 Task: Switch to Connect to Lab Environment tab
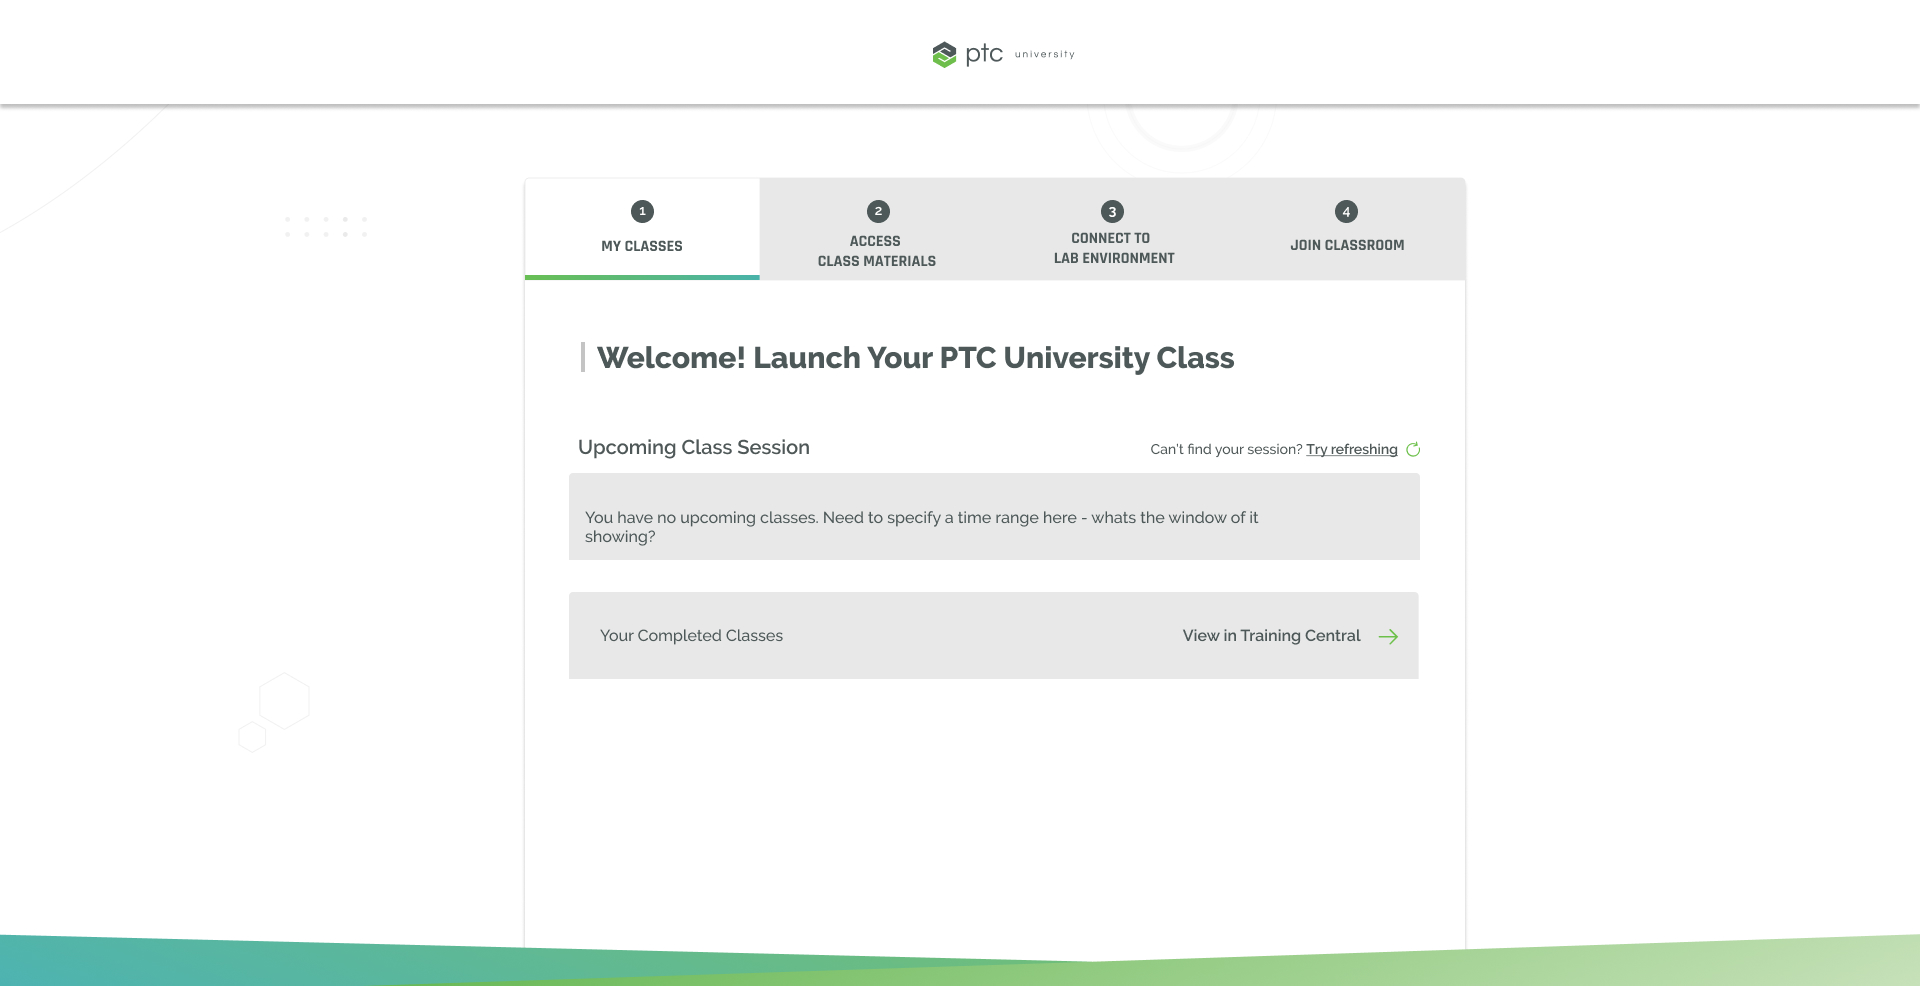tap(1113, 229)
